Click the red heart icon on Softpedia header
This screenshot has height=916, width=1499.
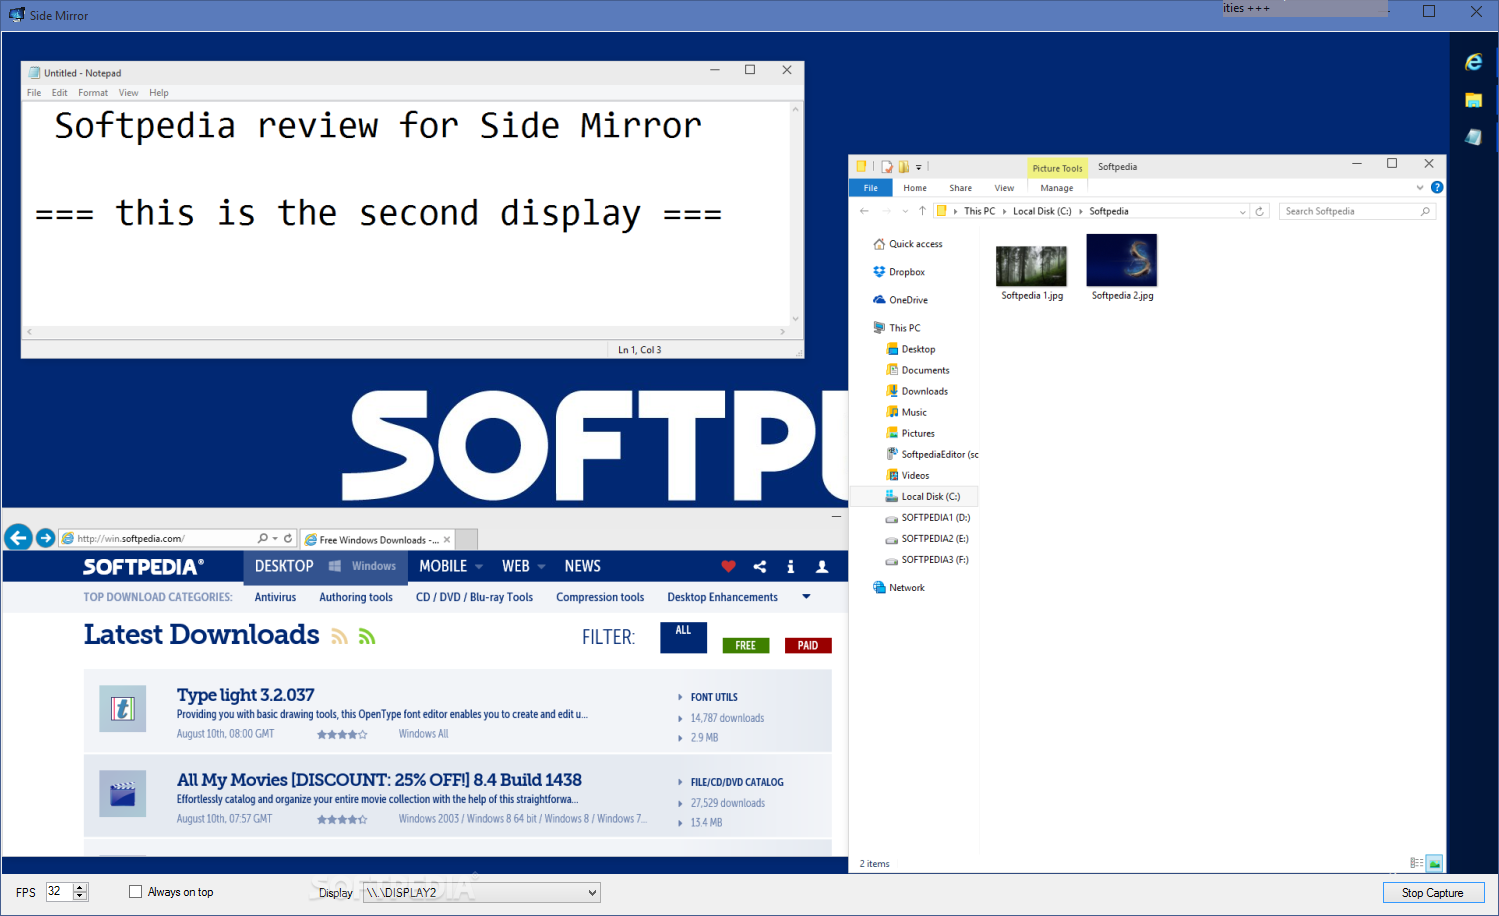(728, 567)
